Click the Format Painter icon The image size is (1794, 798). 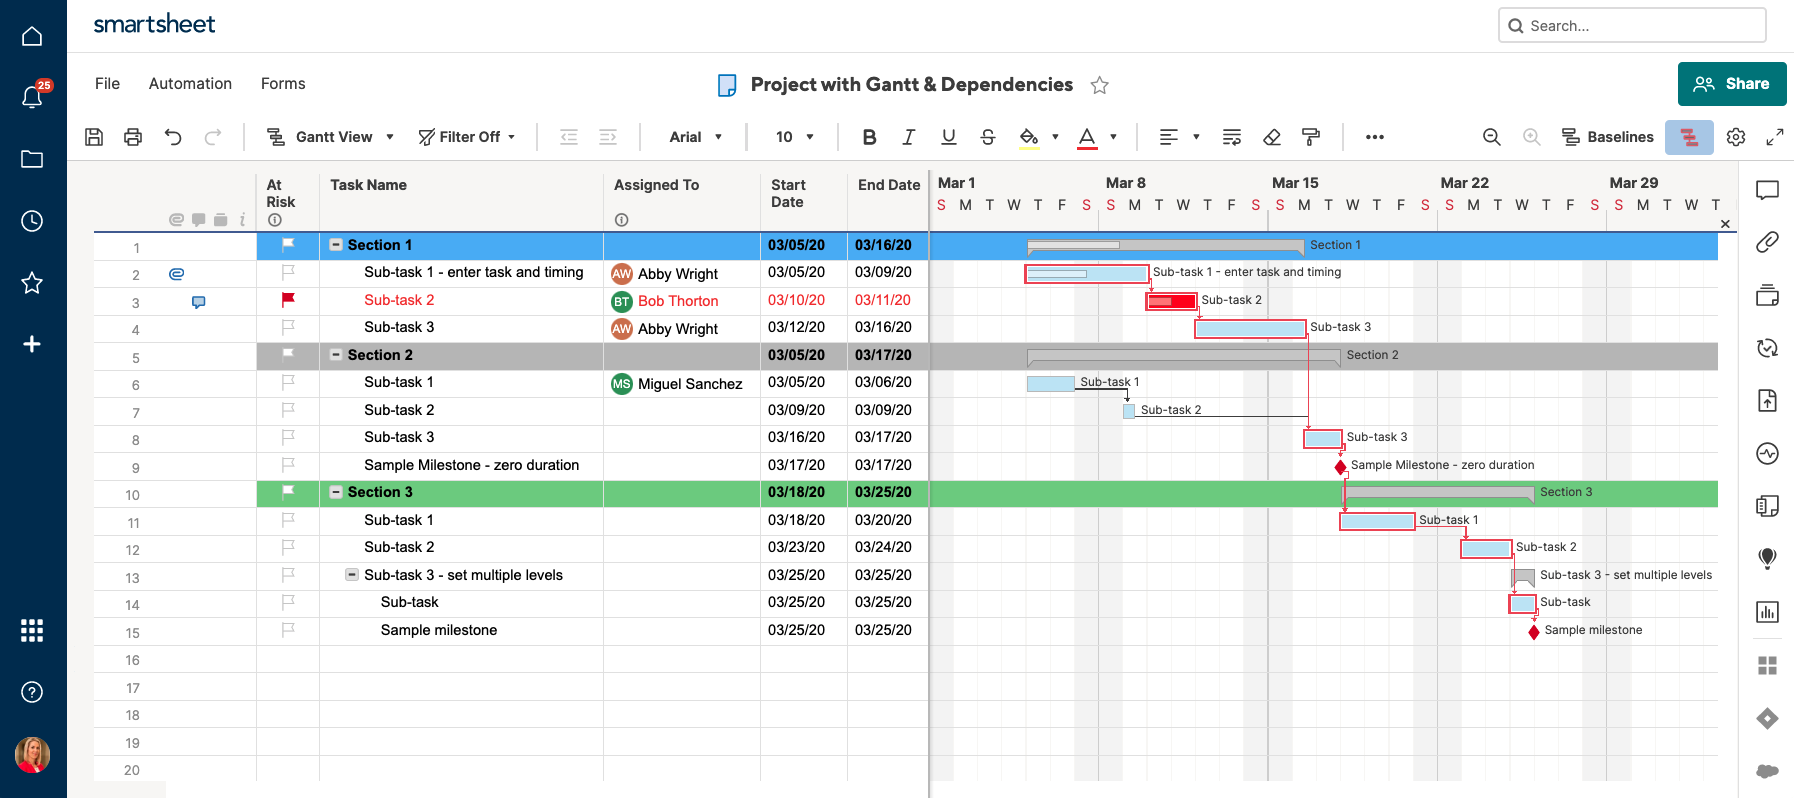pos(1311,137)
